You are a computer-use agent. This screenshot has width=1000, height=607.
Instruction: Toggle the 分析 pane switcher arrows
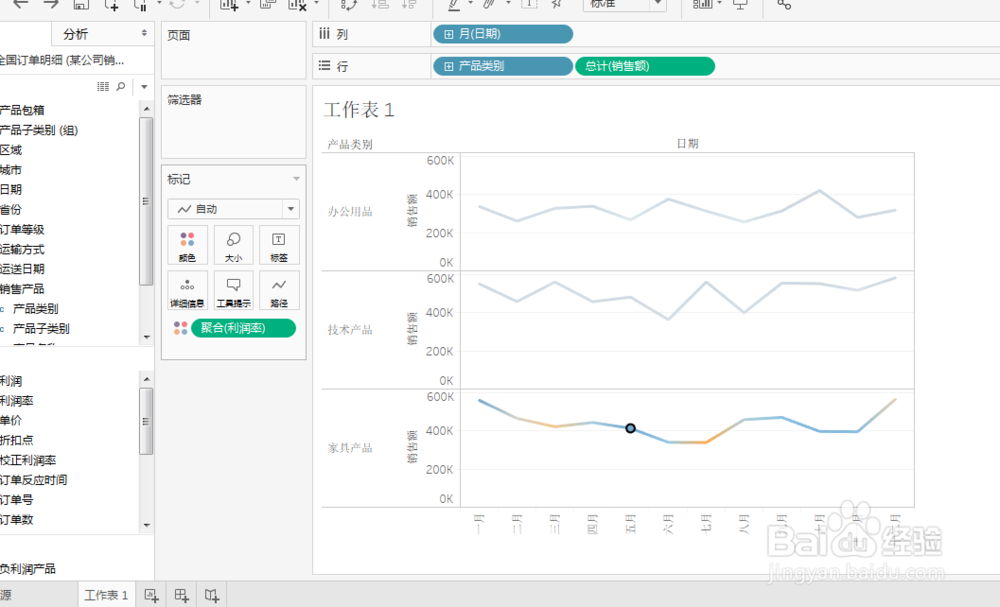144,33
